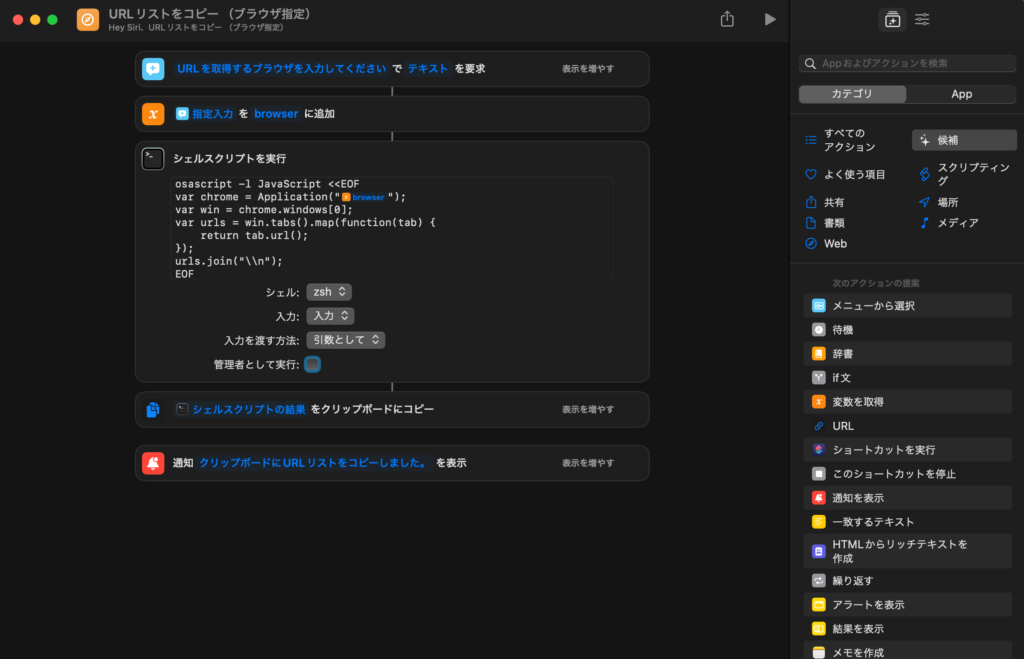Click the shell script code text area

[390, 228]
